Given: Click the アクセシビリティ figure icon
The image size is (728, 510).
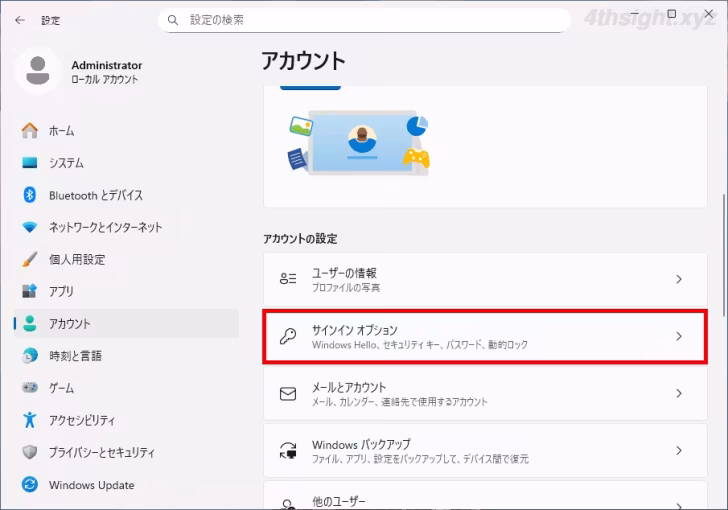Looking at the screenshot, I should pos(30,420).
